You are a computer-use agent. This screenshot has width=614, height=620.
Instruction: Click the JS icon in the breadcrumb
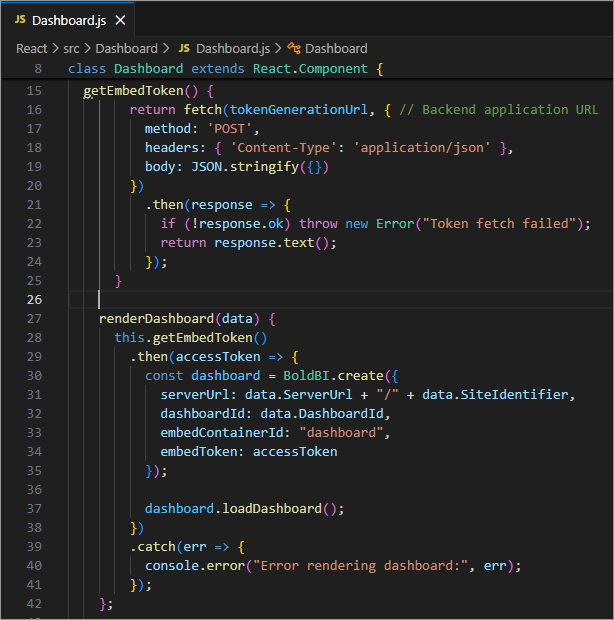[x=184, y=48]
